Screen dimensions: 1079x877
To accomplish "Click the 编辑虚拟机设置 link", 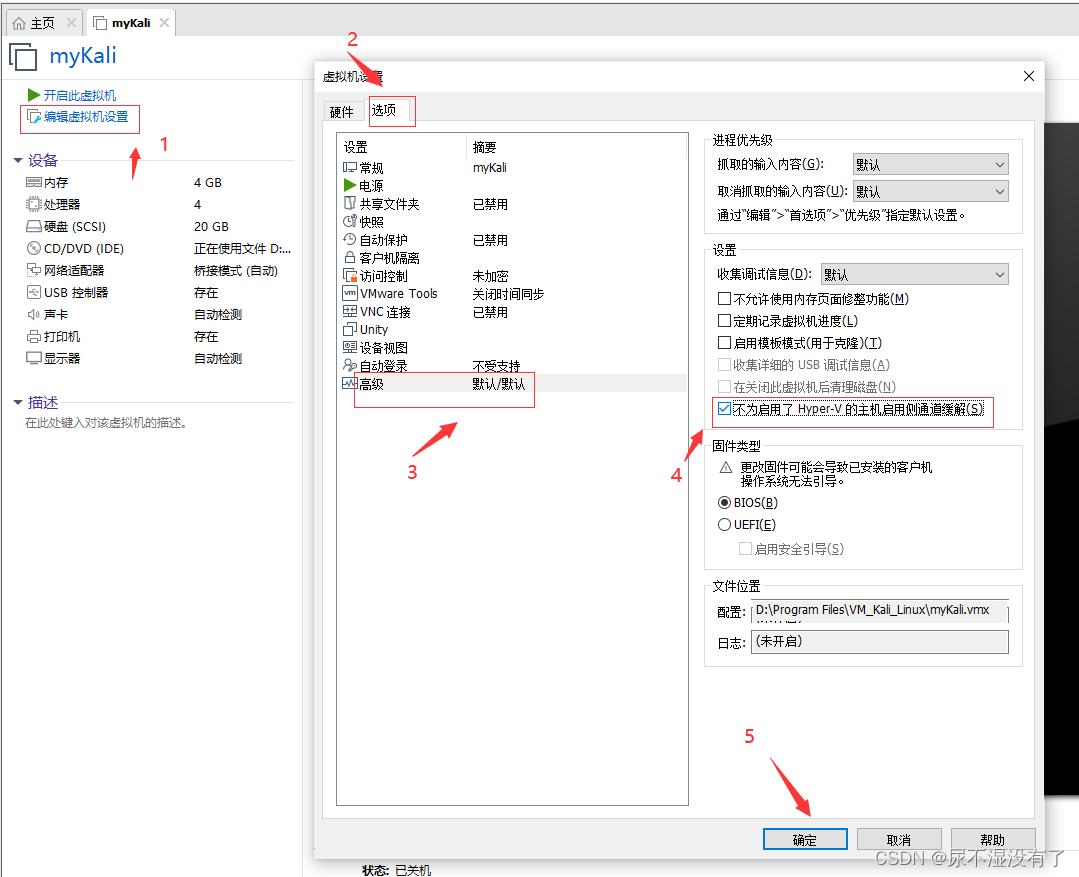I will click(86, 116).
